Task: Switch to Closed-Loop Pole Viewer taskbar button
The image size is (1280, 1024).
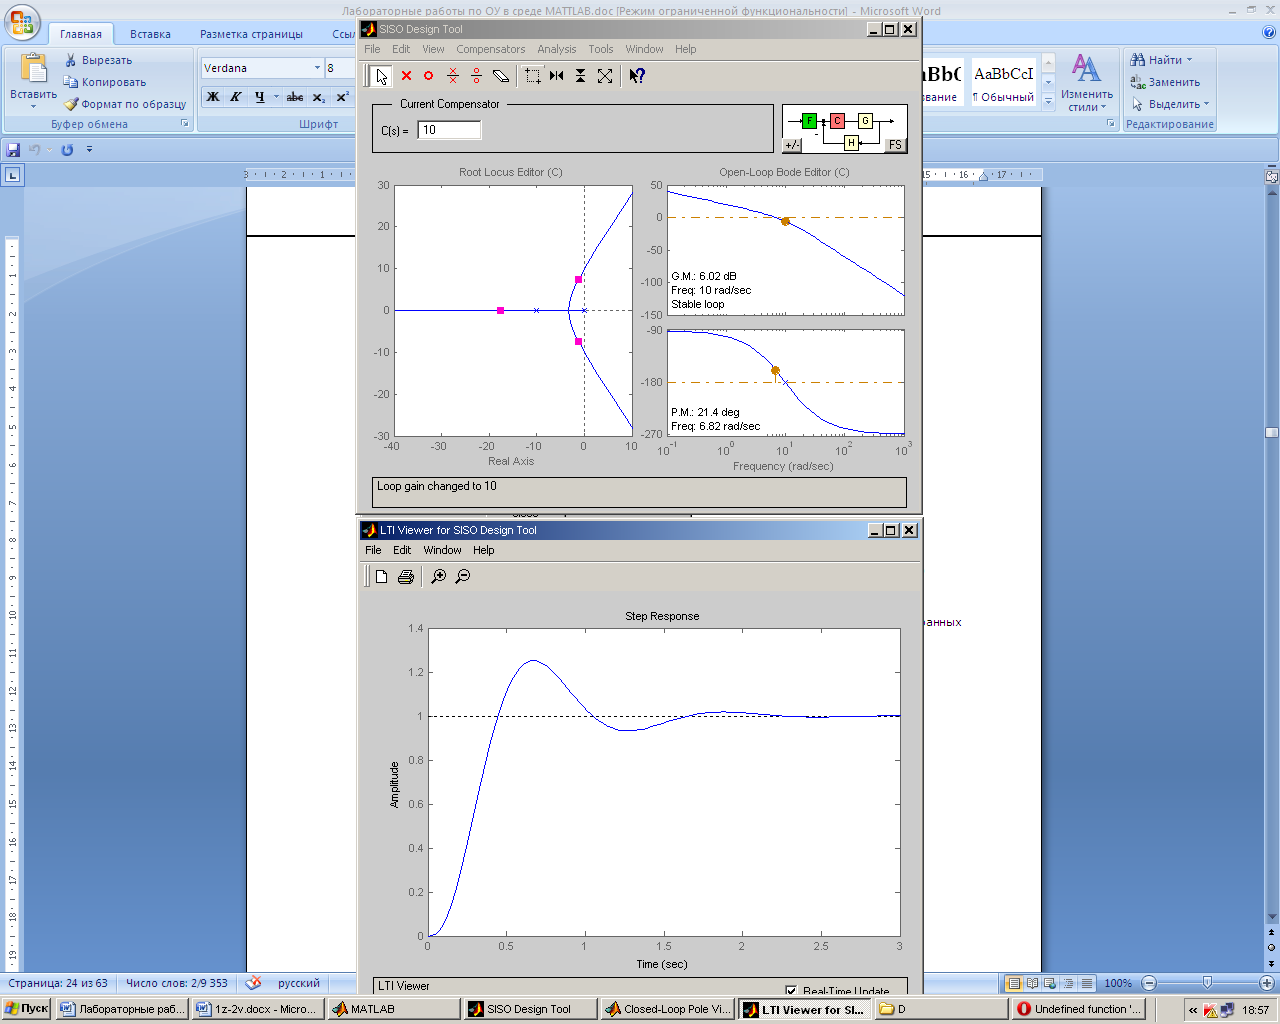Action: [666, 1009]
